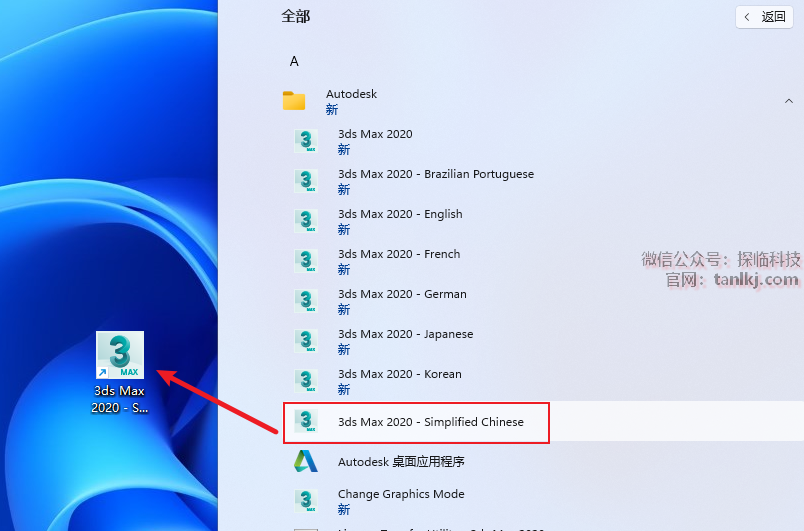Open 3ds Max 2020 - French
The image size is (804, 531).
(399, 254)
